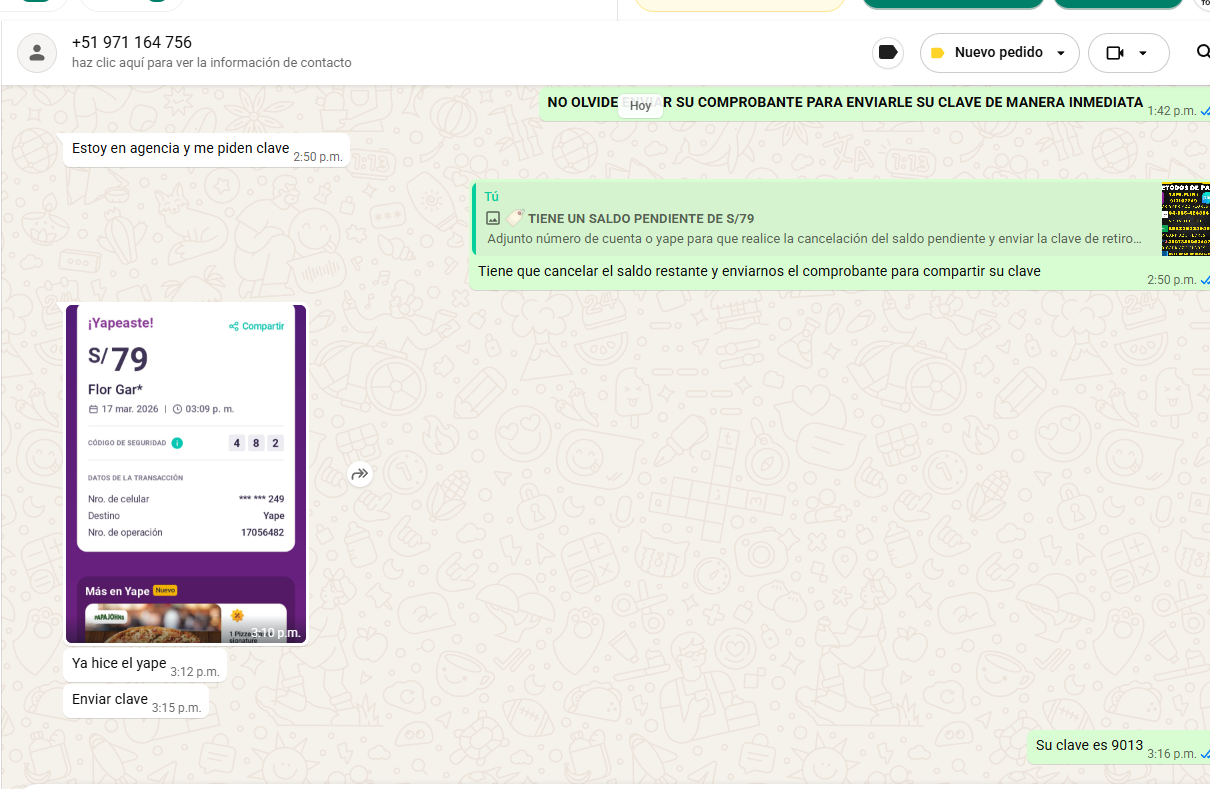
Task: Click the 'Ya hice el yape' message
Action: point(119,663)
